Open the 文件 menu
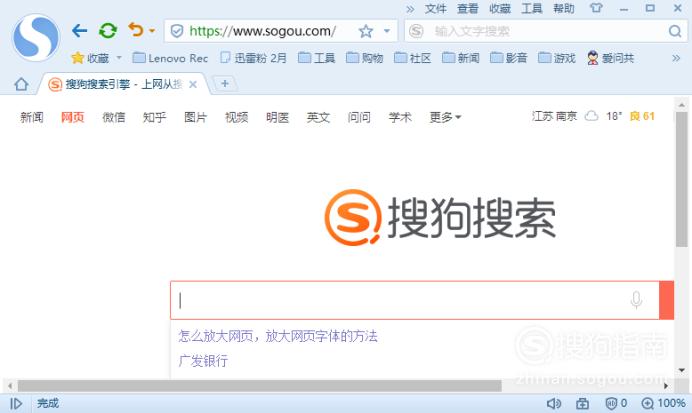Screen dimensions: 692x413 436,8
